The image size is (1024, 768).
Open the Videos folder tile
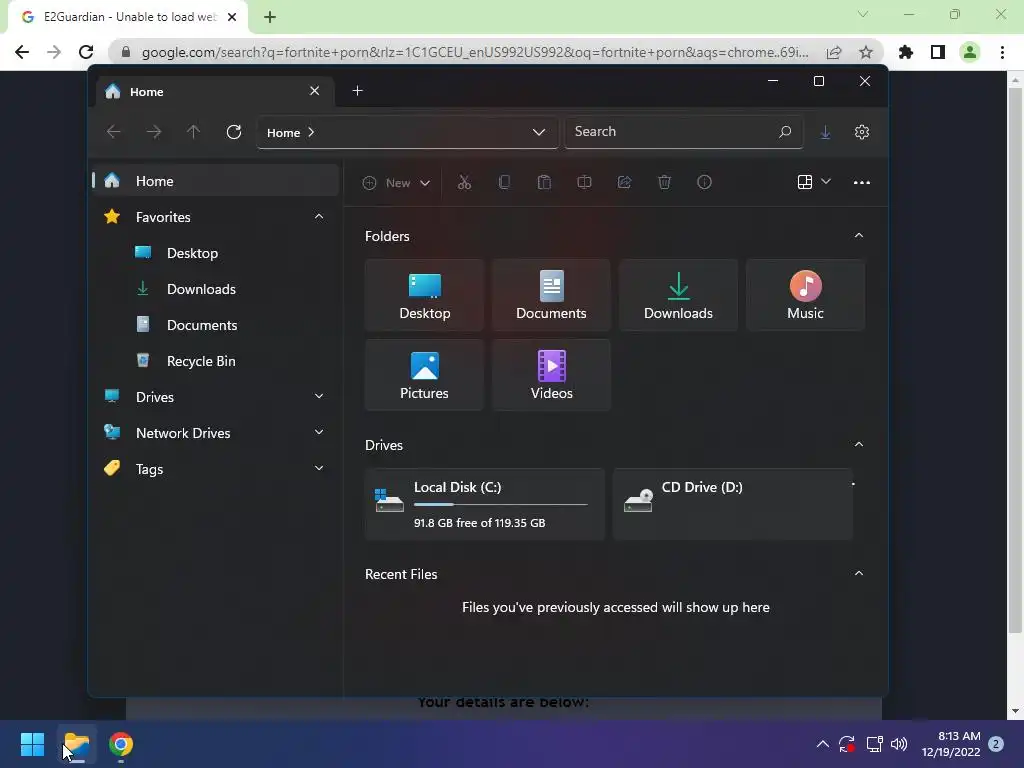pyautogui.click(x=551, y=375)
